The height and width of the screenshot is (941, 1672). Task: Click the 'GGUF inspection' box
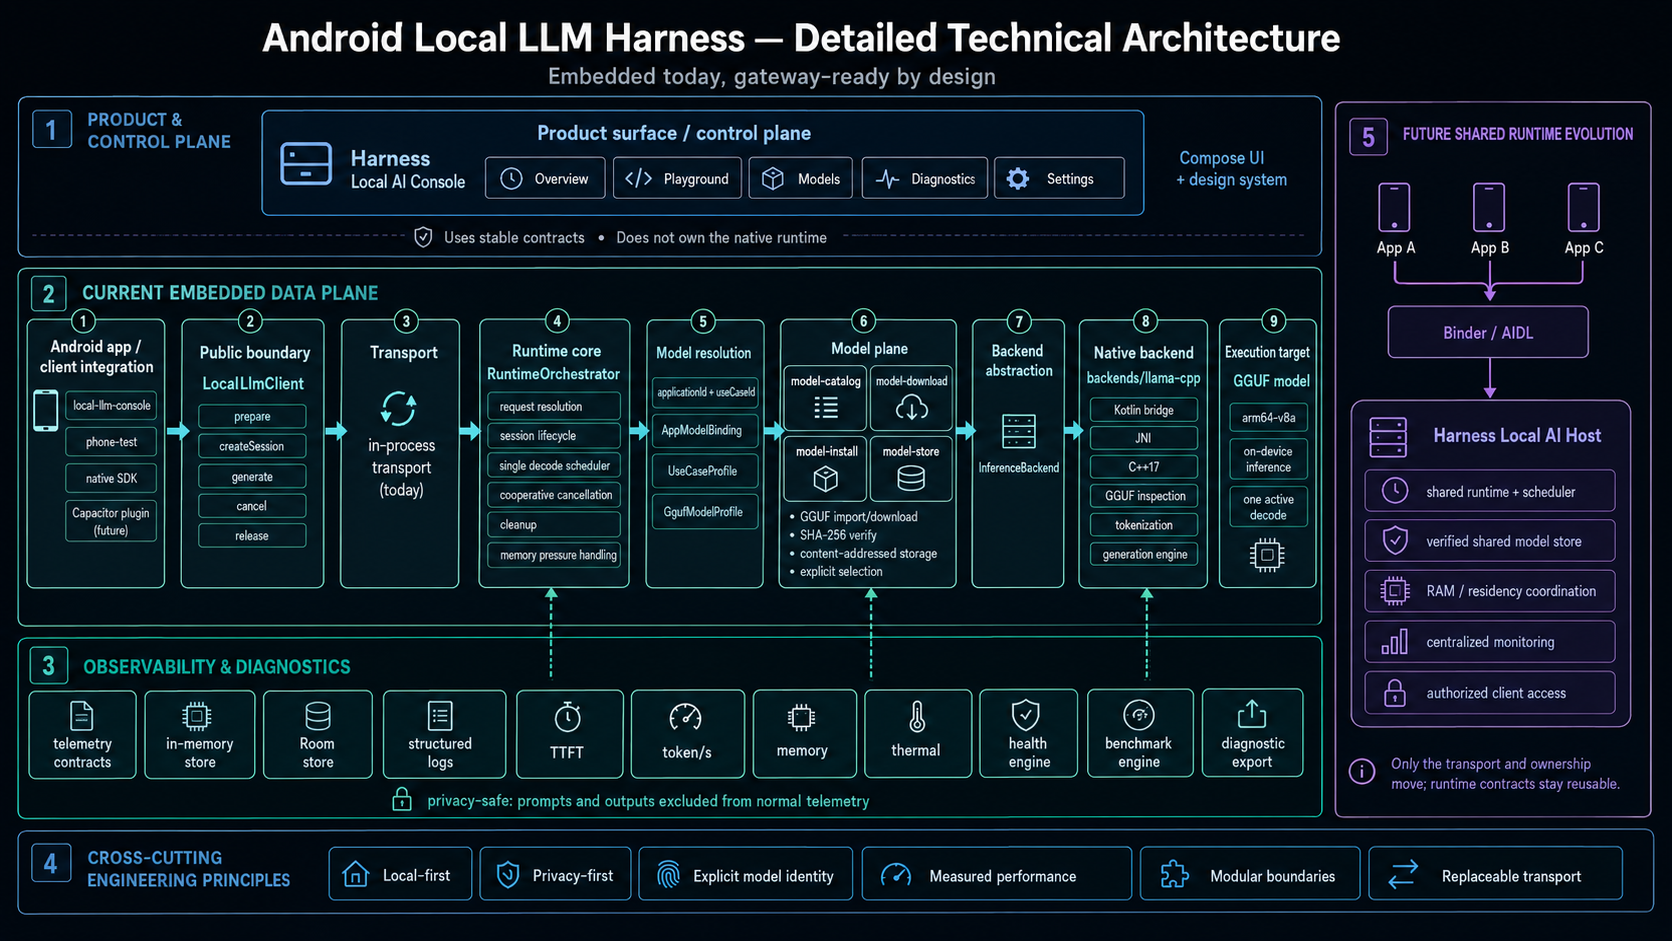click(1144, 495)
